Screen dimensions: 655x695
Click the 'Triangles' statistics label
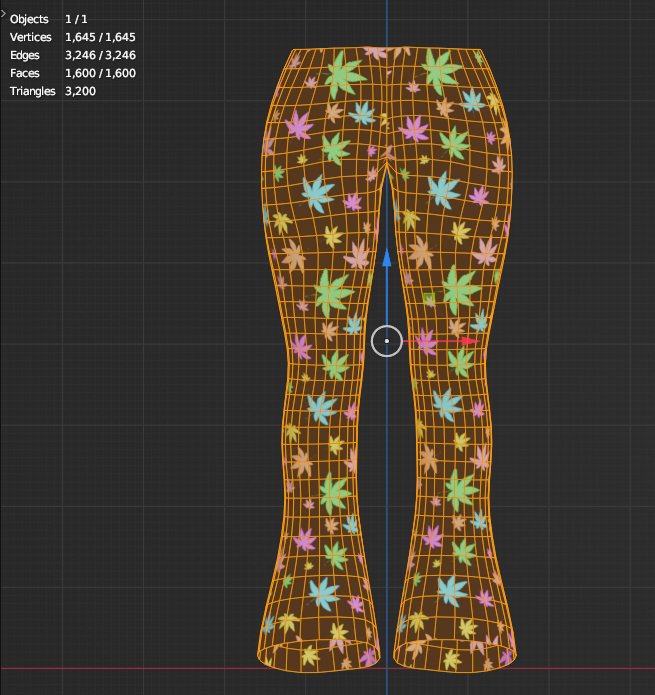coord(33,91)
